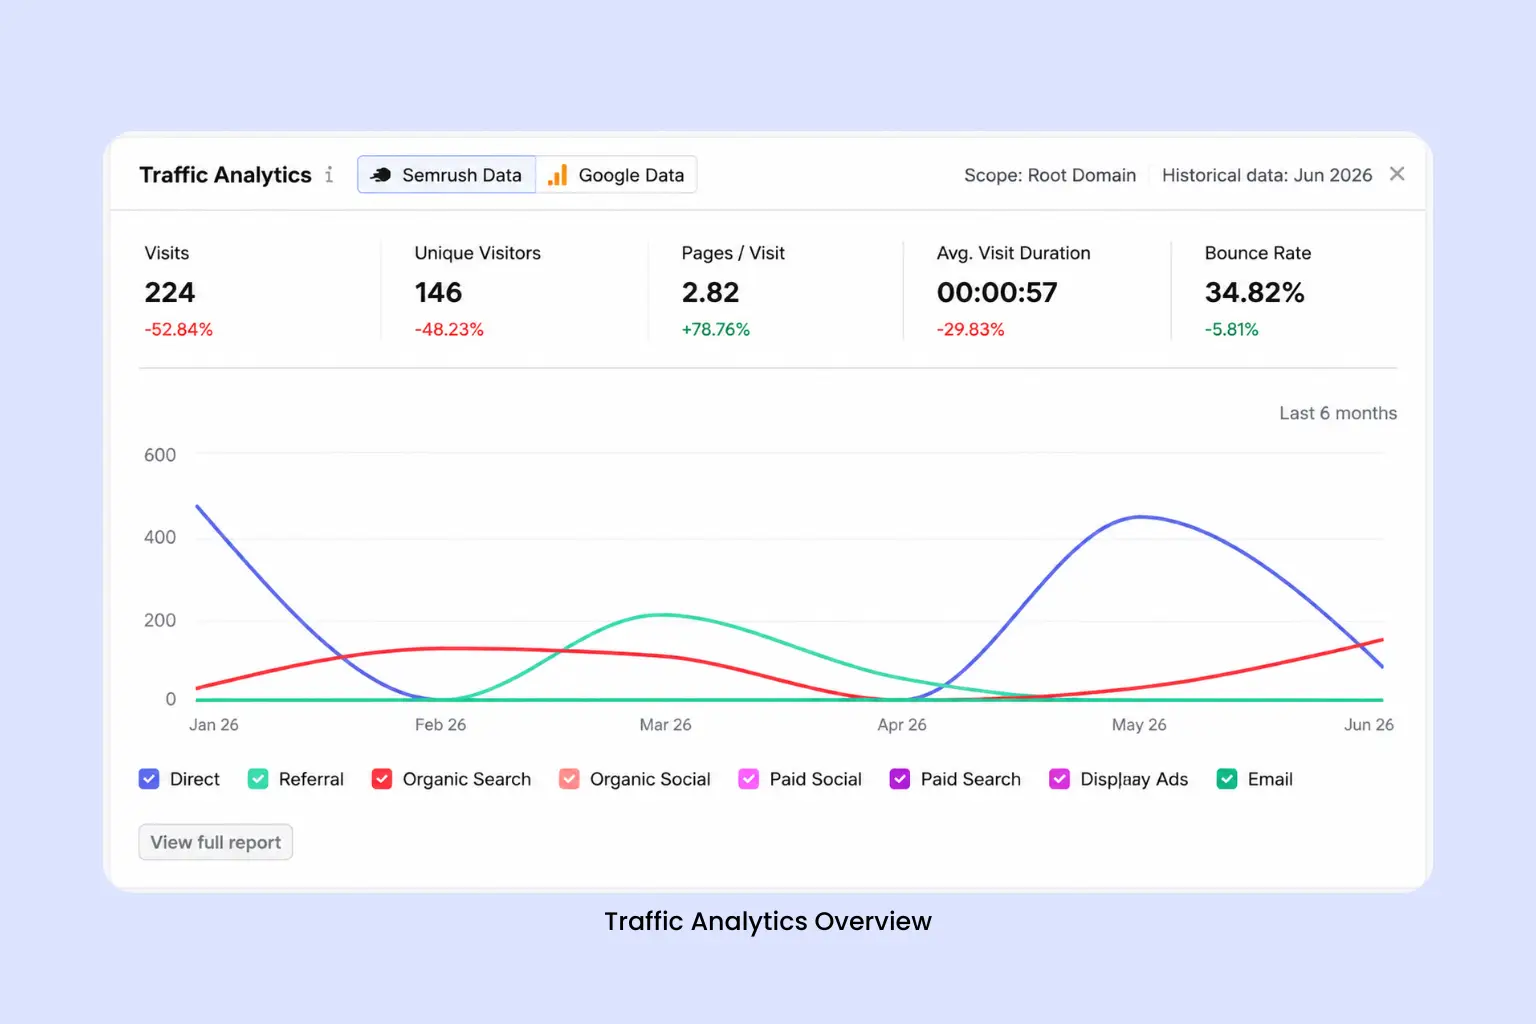The image size is (1536, 1024).
Task: Click the info icon beside Traffic Analytics
Action: [328, 175]
